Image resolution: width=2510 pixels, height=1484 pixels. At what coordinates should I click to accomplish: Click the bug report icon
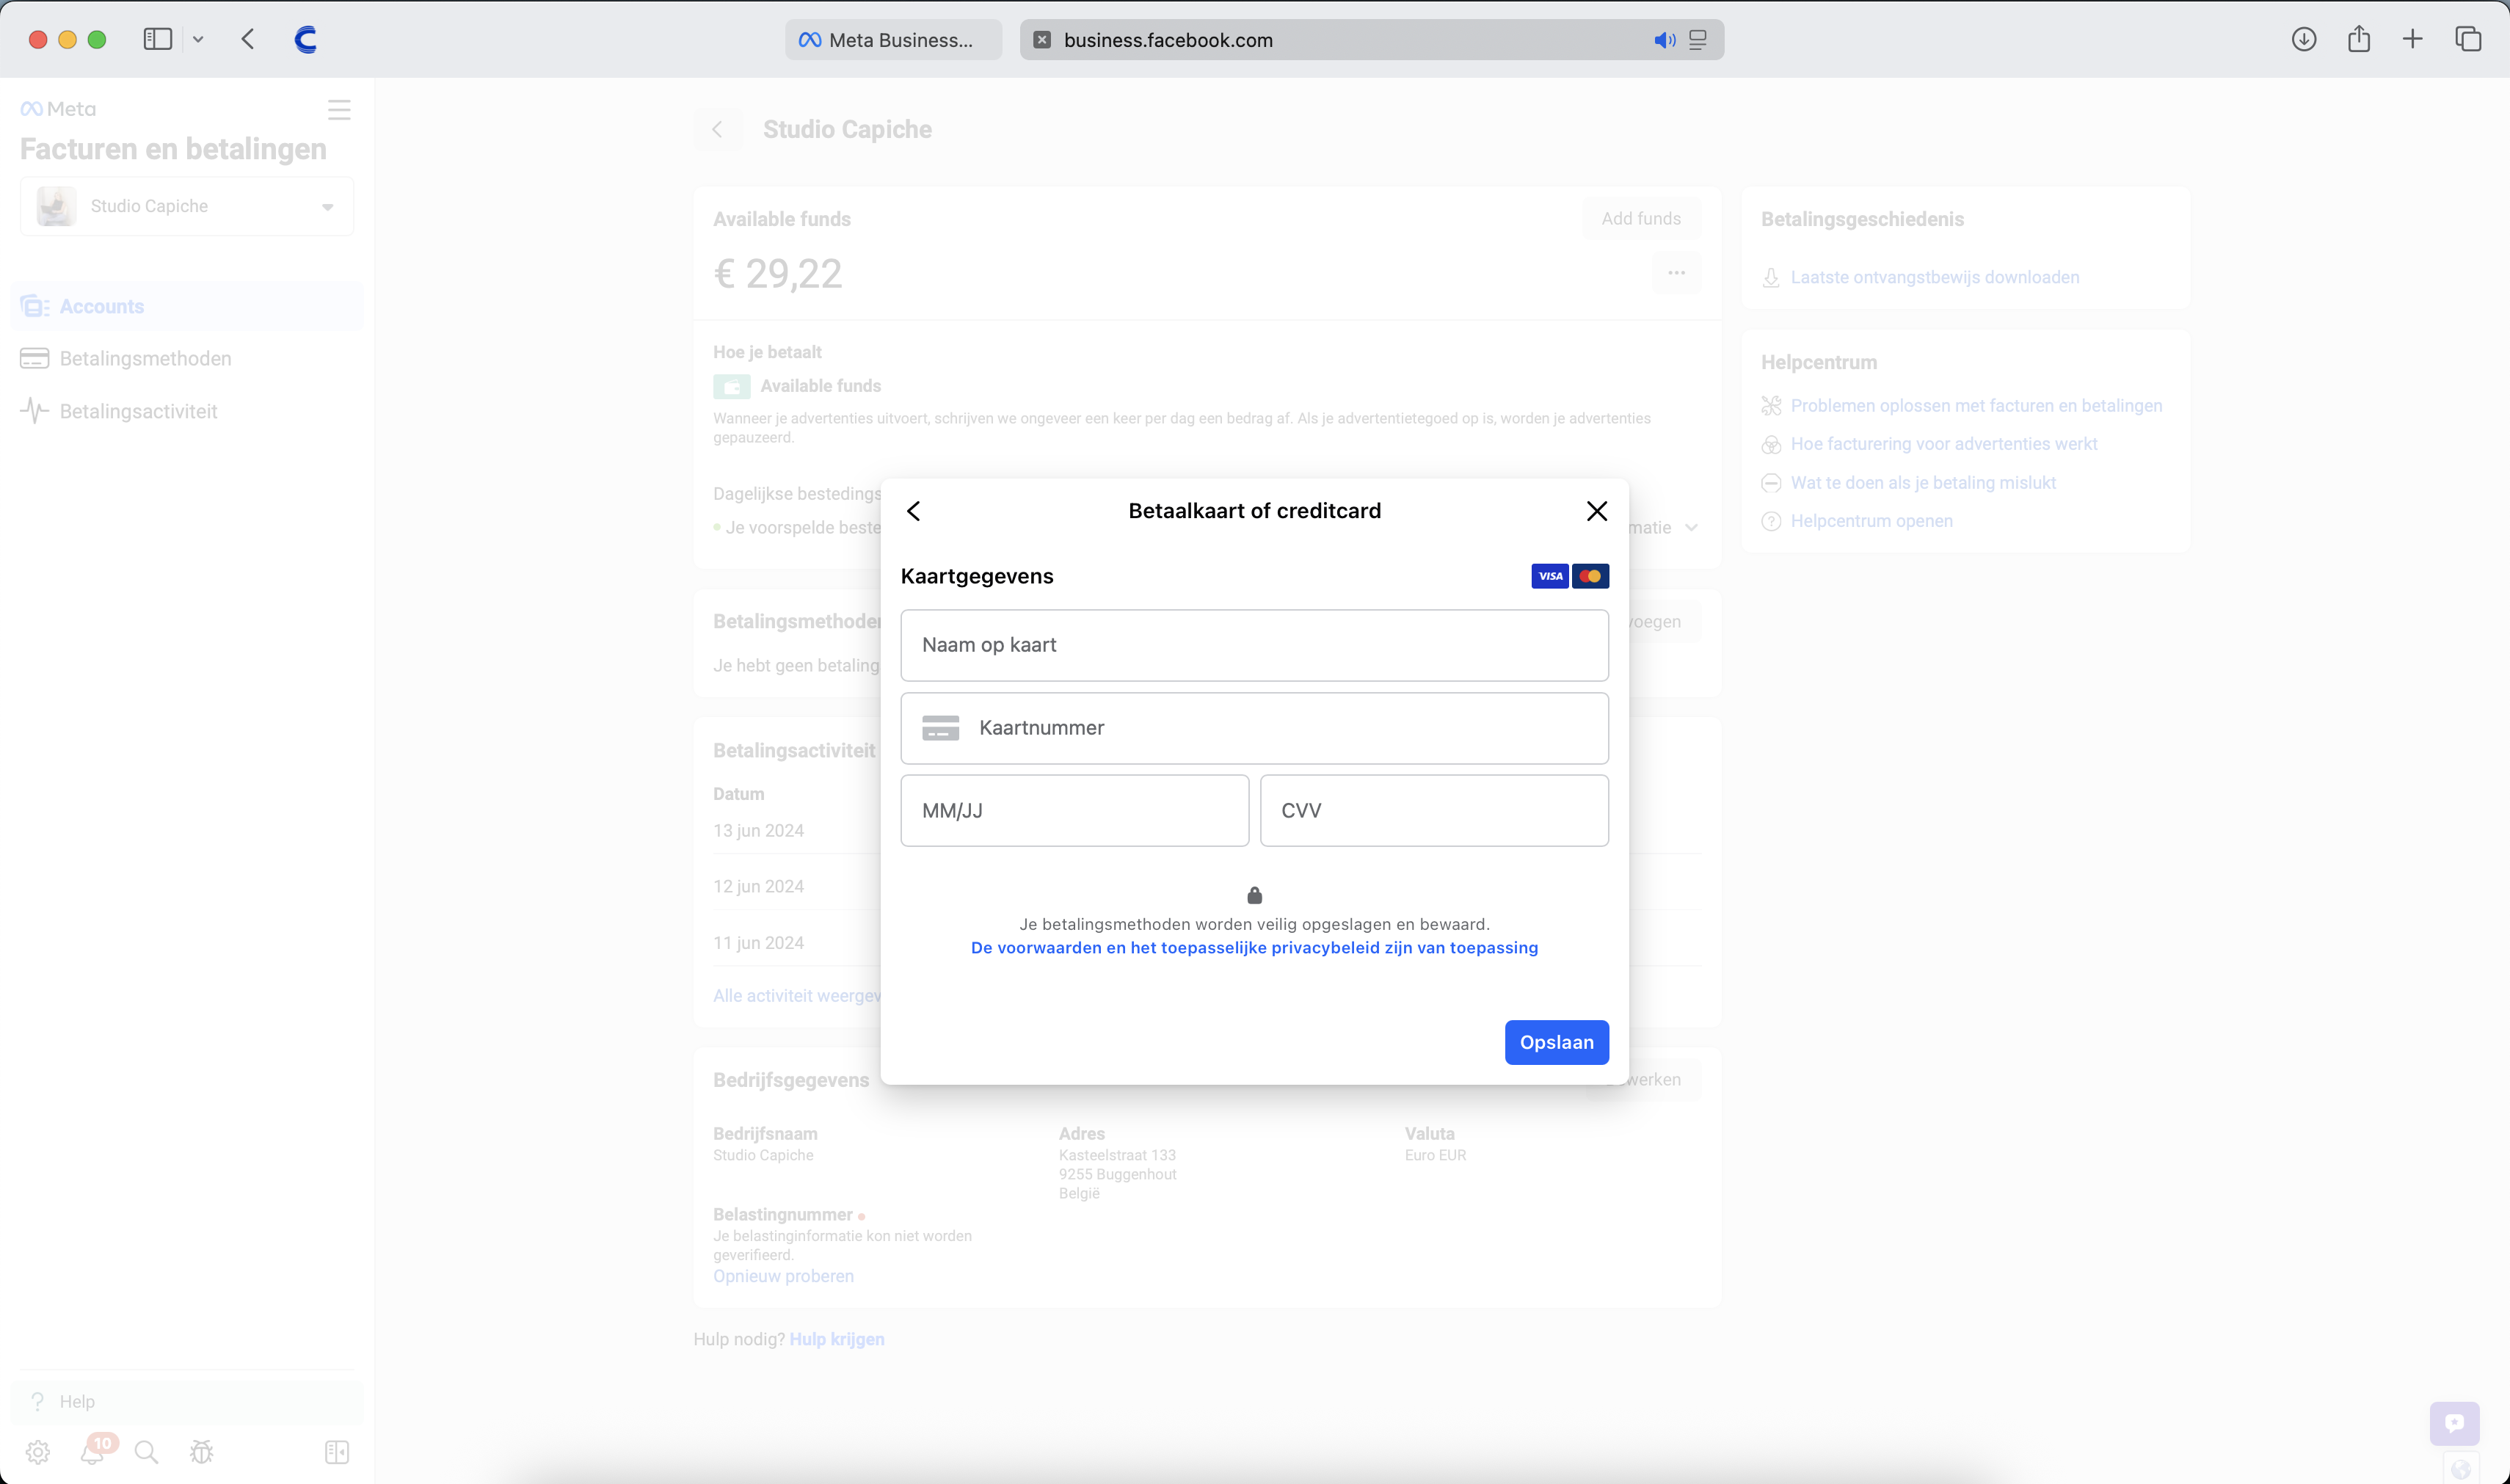click(202, 1452)
